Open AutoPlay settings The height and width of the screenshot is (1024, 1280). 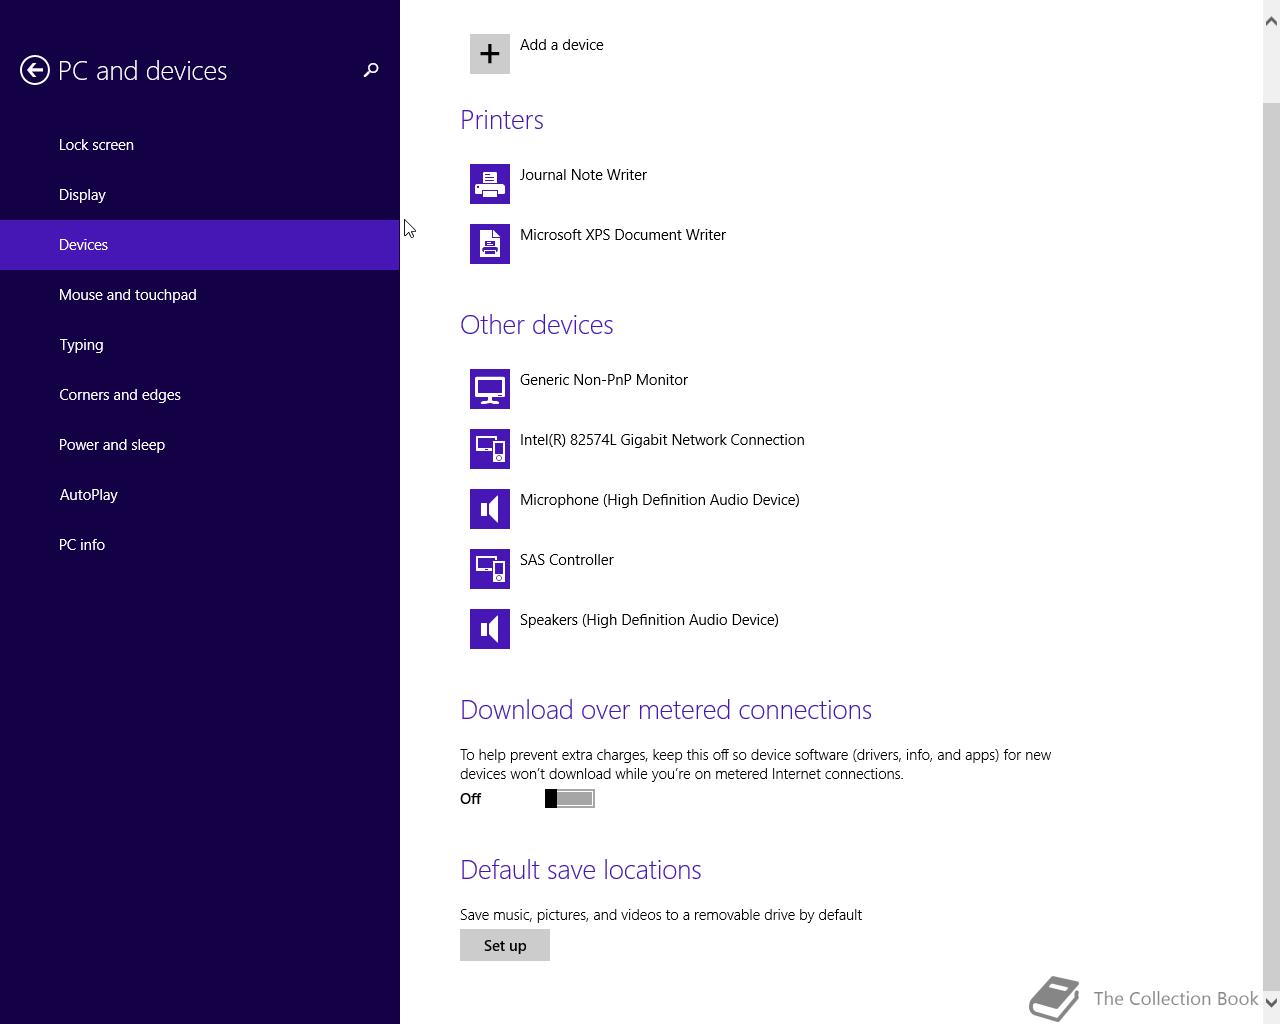200,495
